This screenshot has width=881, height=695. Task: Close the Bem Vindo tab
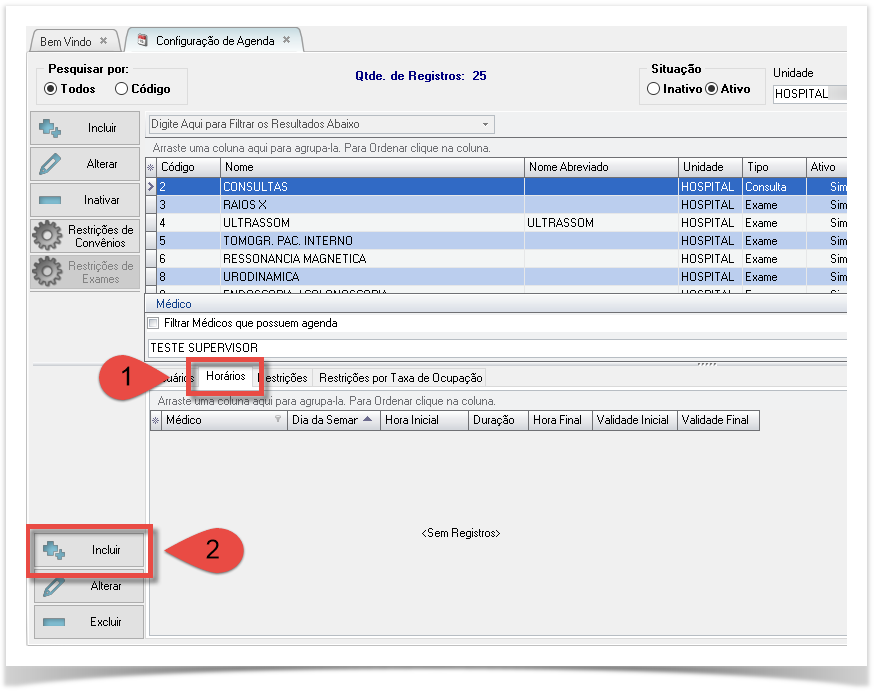[103, 41]
